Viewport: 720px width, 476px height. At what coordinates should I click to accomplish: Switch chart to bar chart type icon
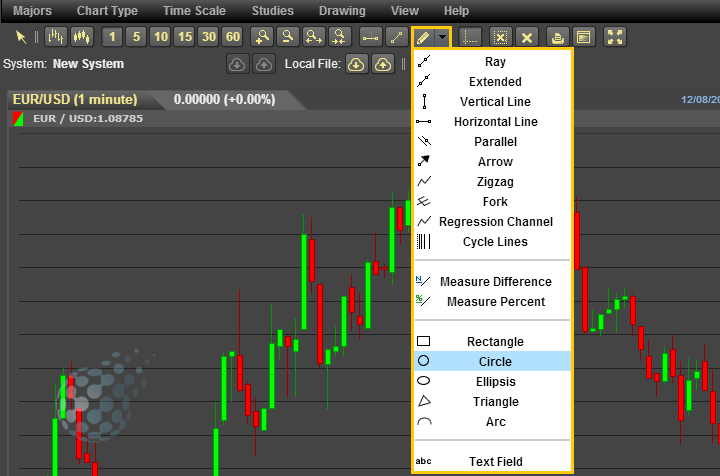click(56, 37)
